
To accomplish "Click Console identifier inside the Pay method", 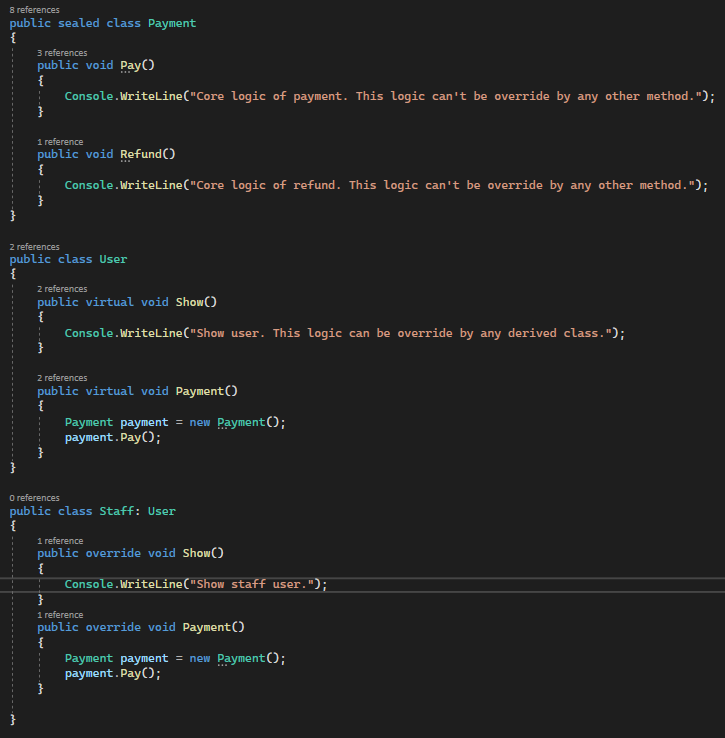I will click(89, 96).
